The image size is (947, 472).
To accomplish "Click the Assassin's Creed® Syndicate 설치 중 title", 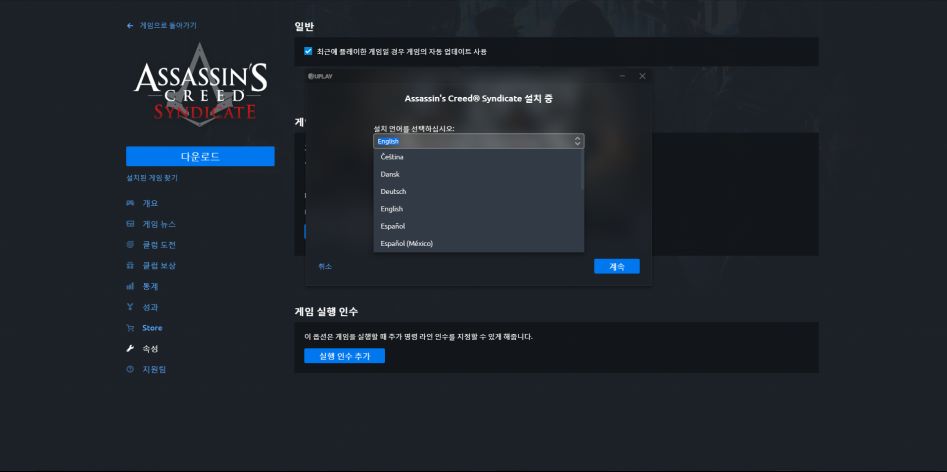I will click(x=478, y=98).
